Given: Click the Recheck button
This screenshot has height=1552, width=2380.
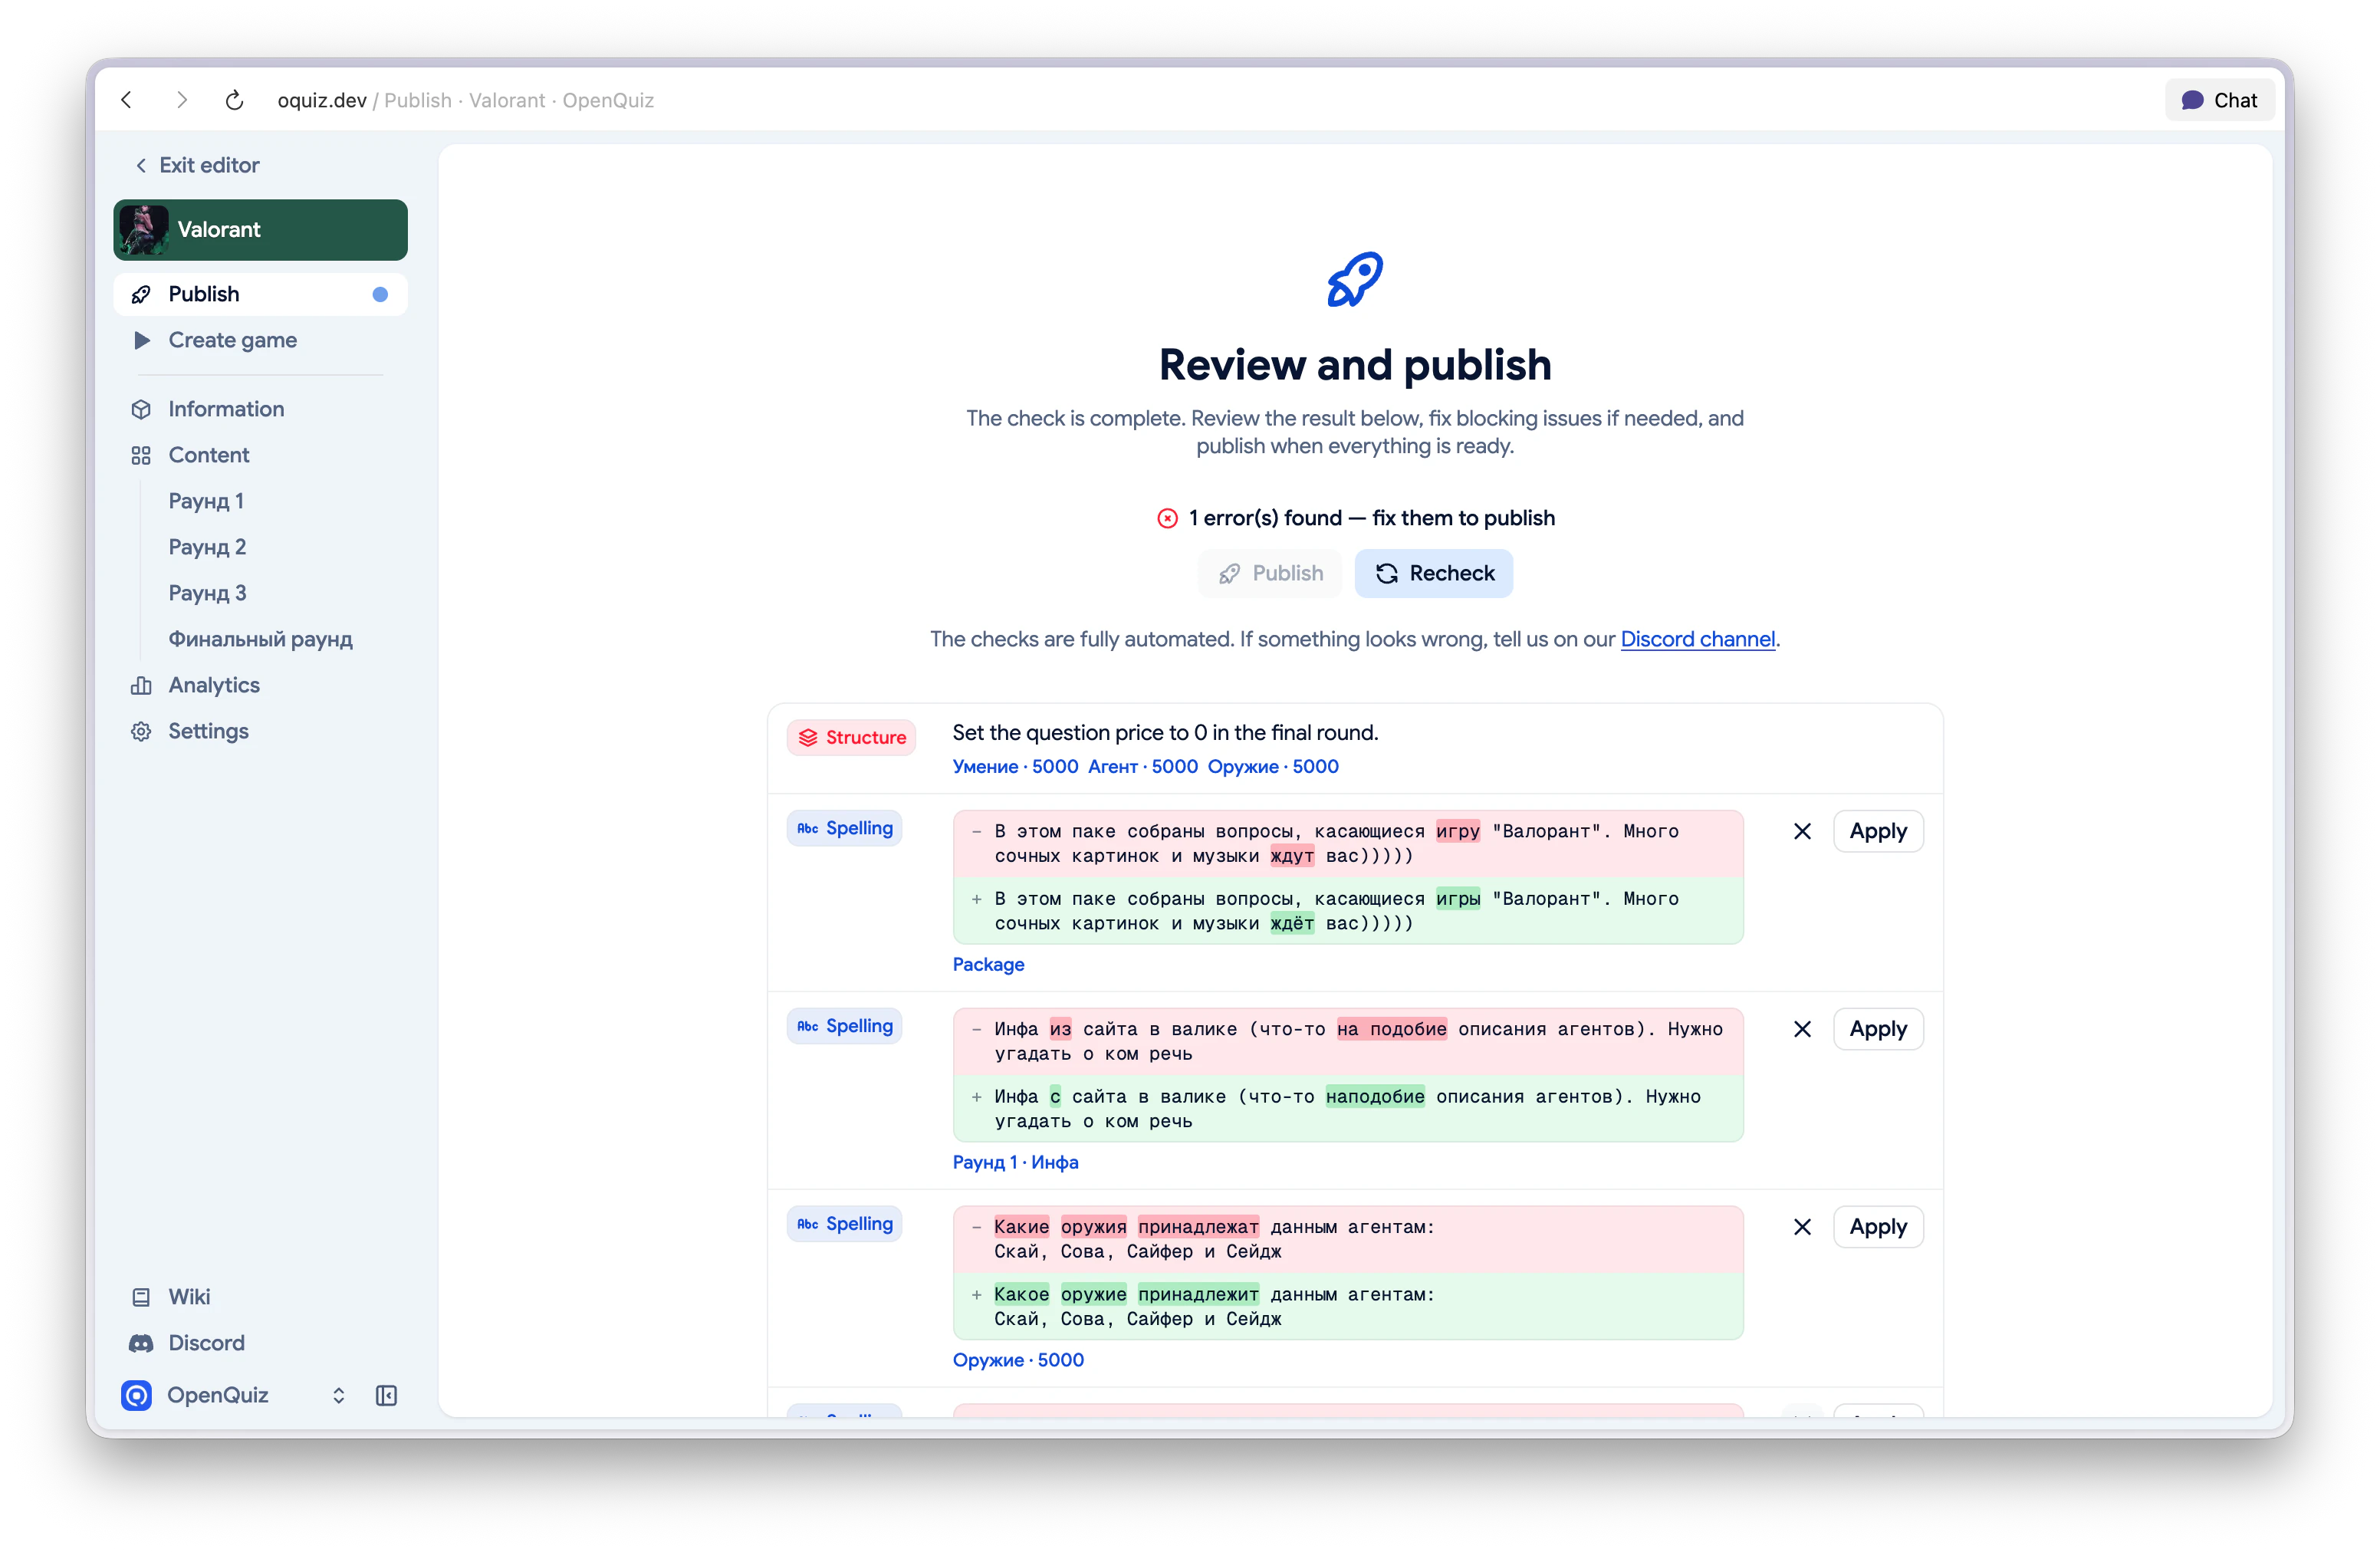Looking at the screenshot, I should click(x=1434, y=573).
